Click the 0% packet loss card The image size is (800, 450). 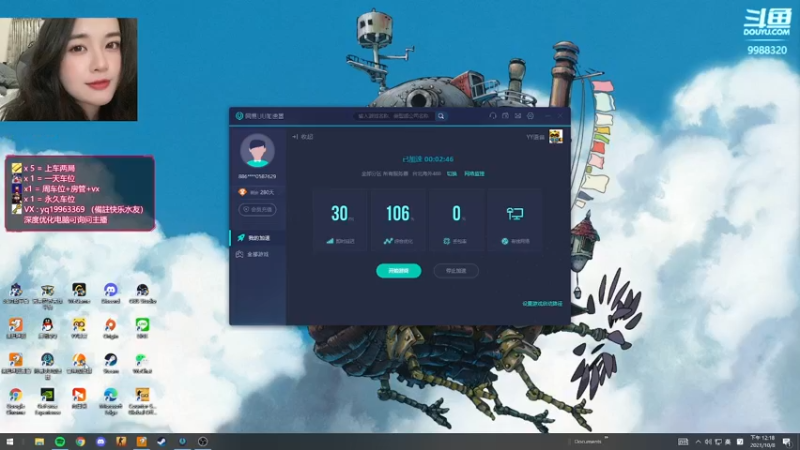point(457,221)
